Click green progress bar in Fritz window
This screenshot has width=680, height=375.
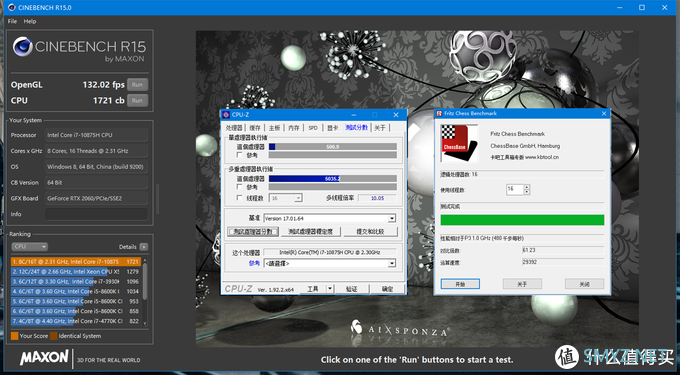click(x=522, y=220)
